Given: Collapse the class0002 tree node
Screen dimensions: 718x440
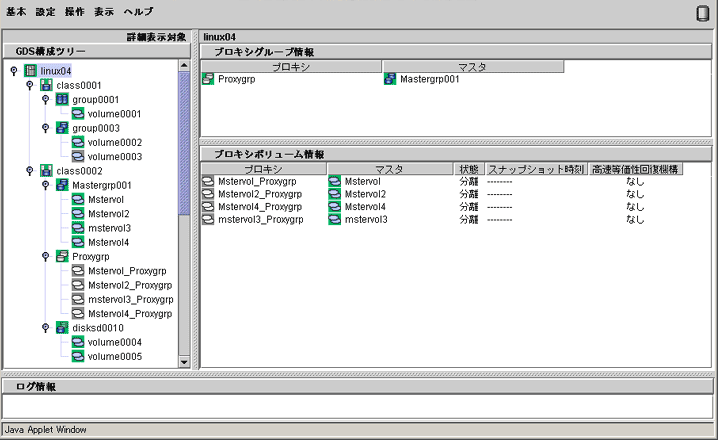Looking at the screenshot, I should pyautogui.click(x=30, y=171).
